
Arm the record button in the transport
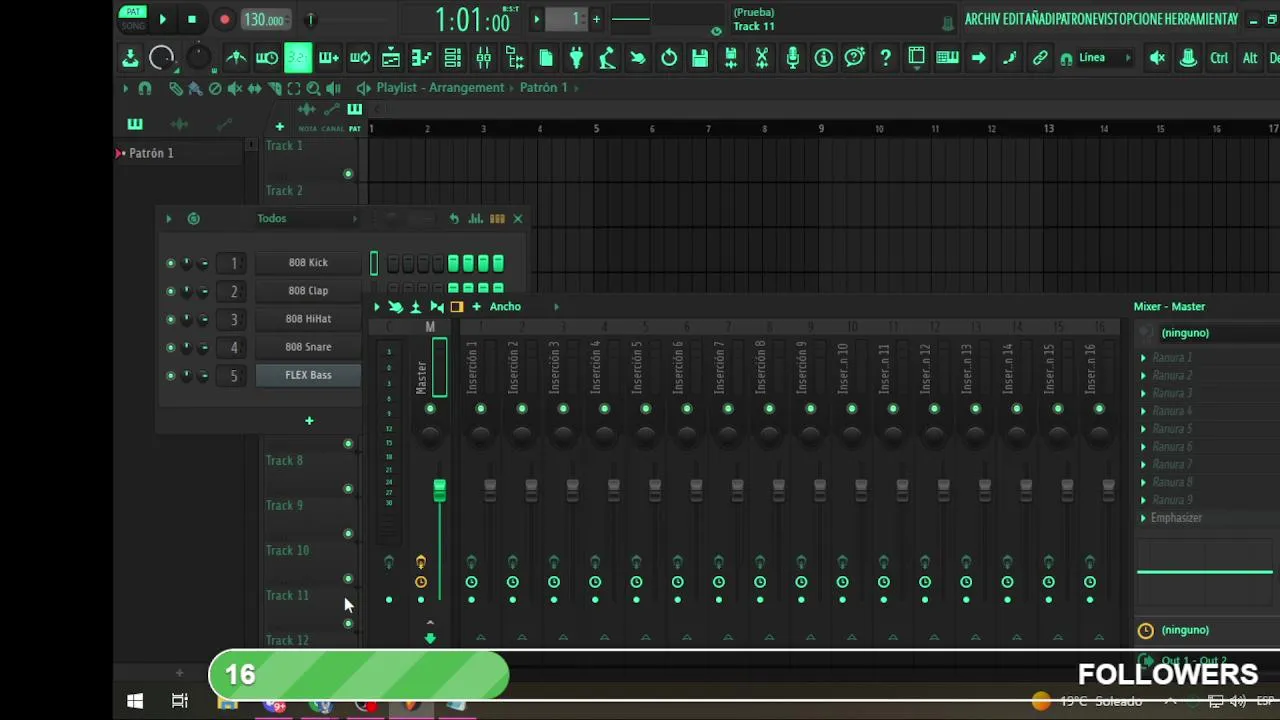click(224, 19)
